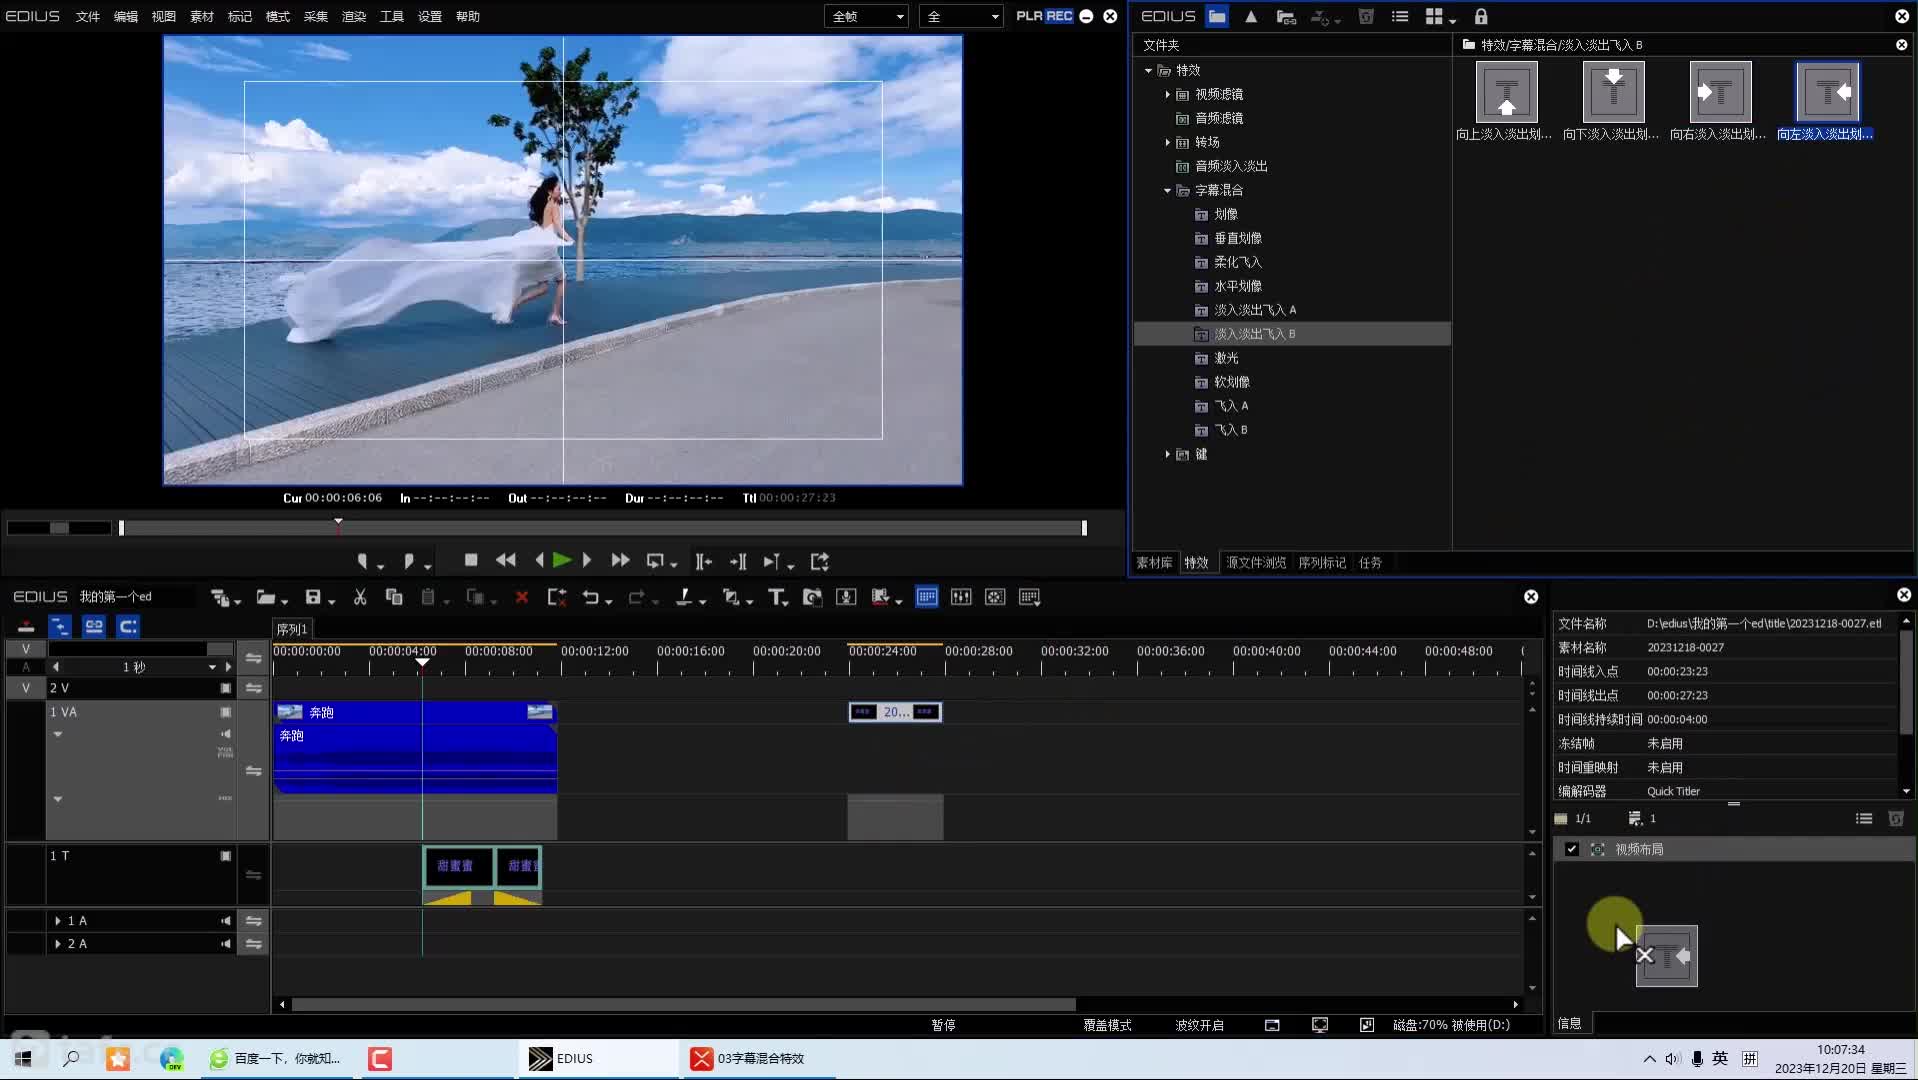The height and width of the screenshot is (1080, 1918).
Task: Click the red Delete X icon
Action: click(x=521, y=597)
